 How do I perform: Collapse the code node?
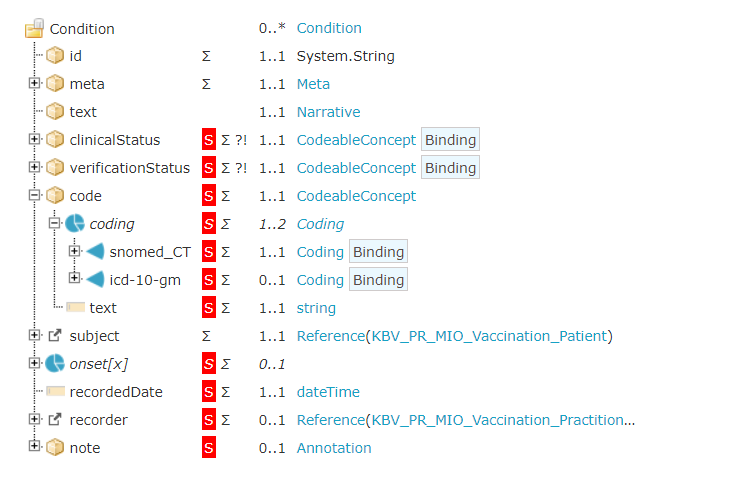pos(34,196)
